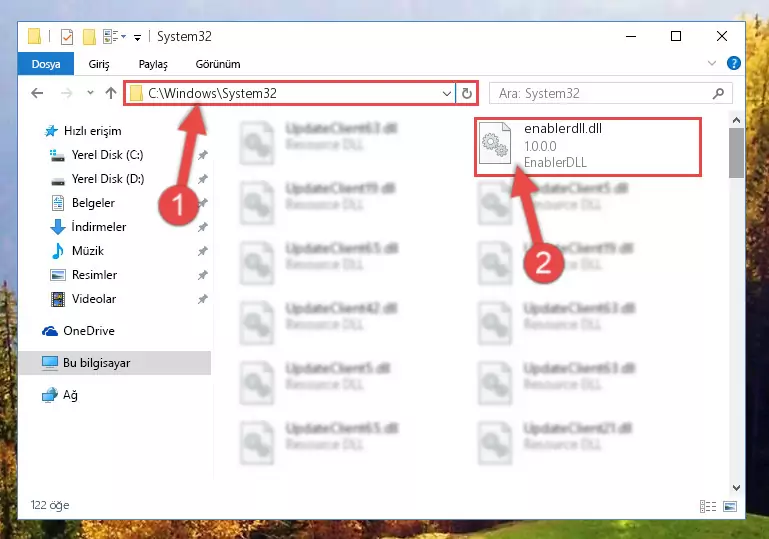This screenshot has height=539, width=769.
Task: Click the Müzik note icon
Action: [58, 251]
